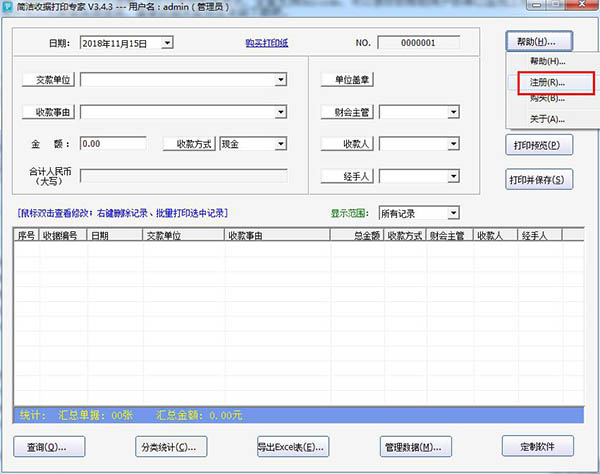Open the 收款方式 现金 dropdown
600x474 pixels.
[281, 144]
